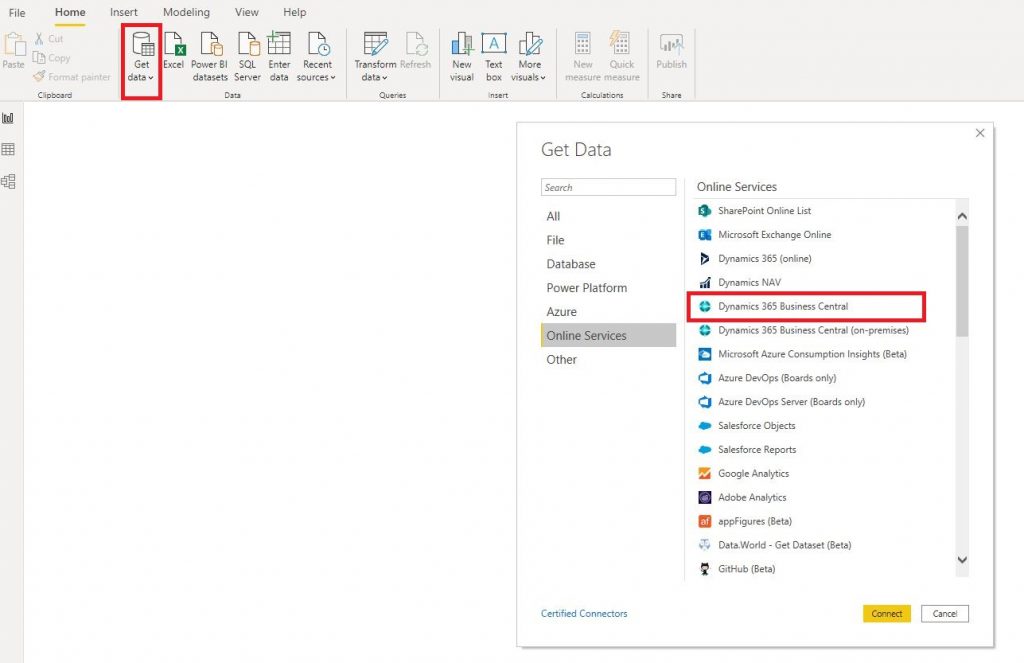Switch to Model view in left sidebar

pos(13,181)
